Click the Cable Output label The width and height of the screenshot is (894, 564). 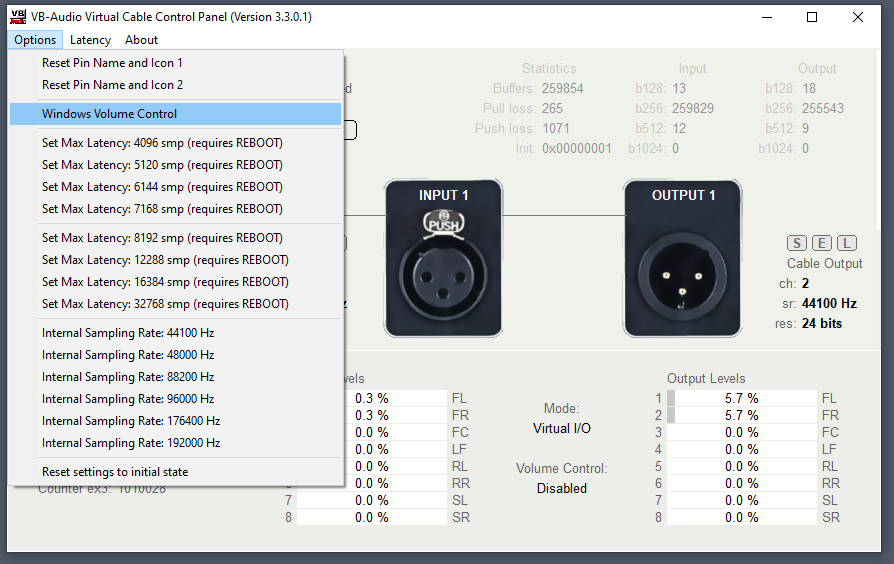coord(824,263)
